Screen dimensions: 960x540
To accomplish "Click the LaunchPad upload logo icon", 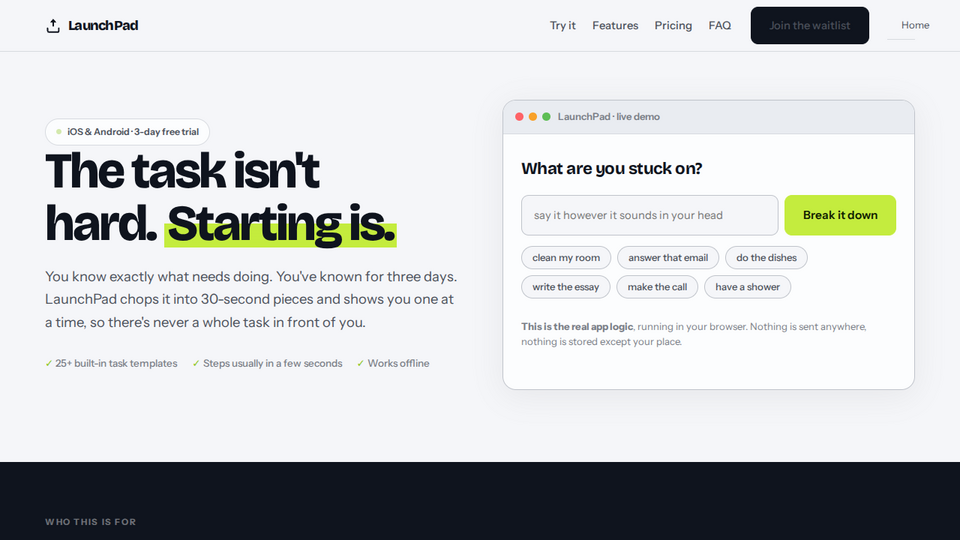I will [53, 26].
